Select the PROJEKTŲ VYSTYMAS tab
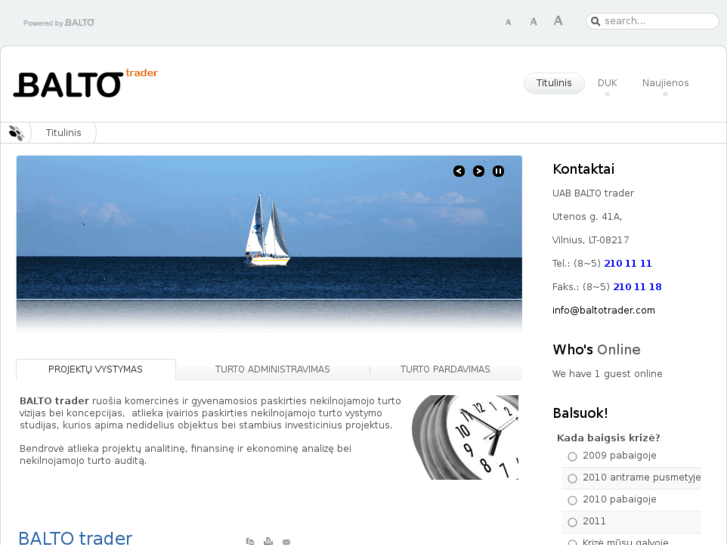The width and height of the screenshot is (727, 545). pos(96,369)
